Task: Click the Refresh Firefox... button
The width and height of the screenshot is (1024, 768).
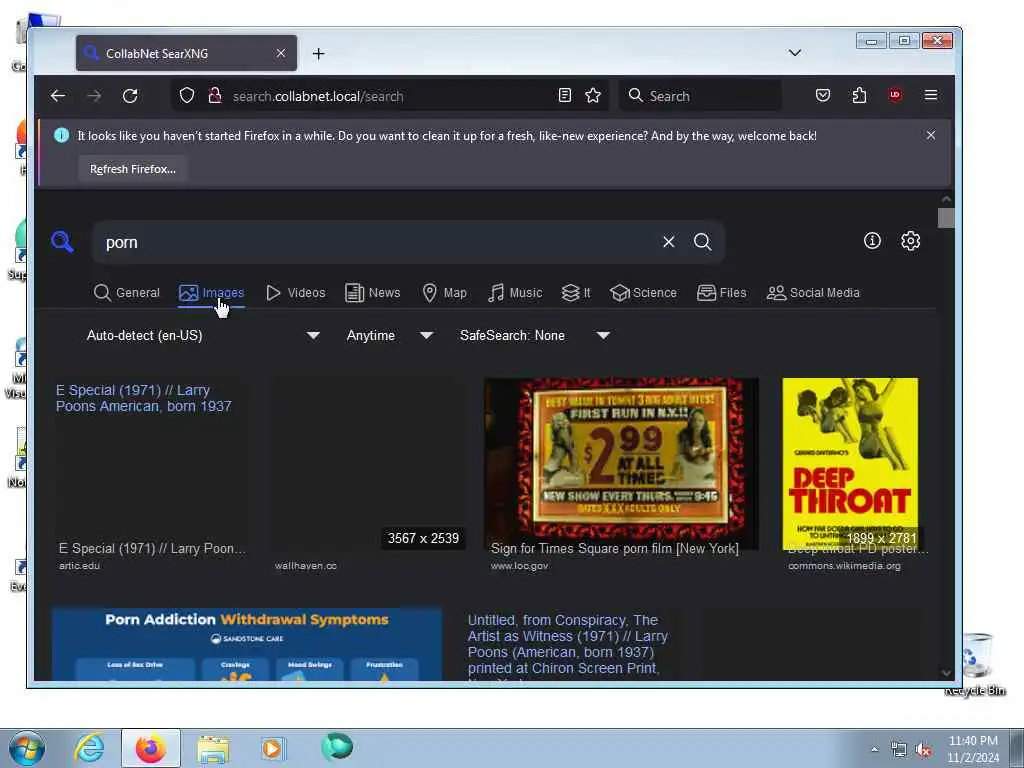Action: click(133, 168)
